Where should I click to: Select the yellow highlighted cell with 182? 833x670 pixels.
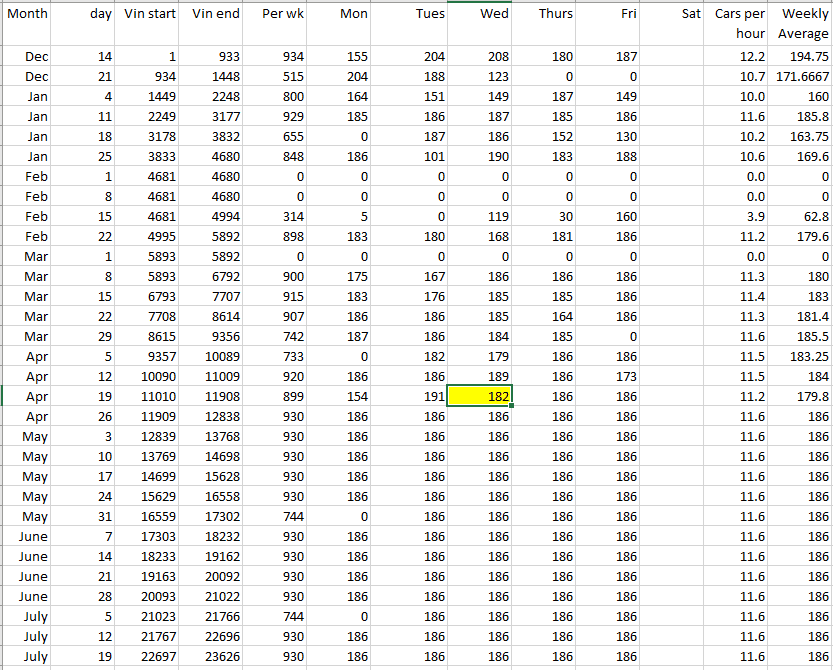pos(480,395)
